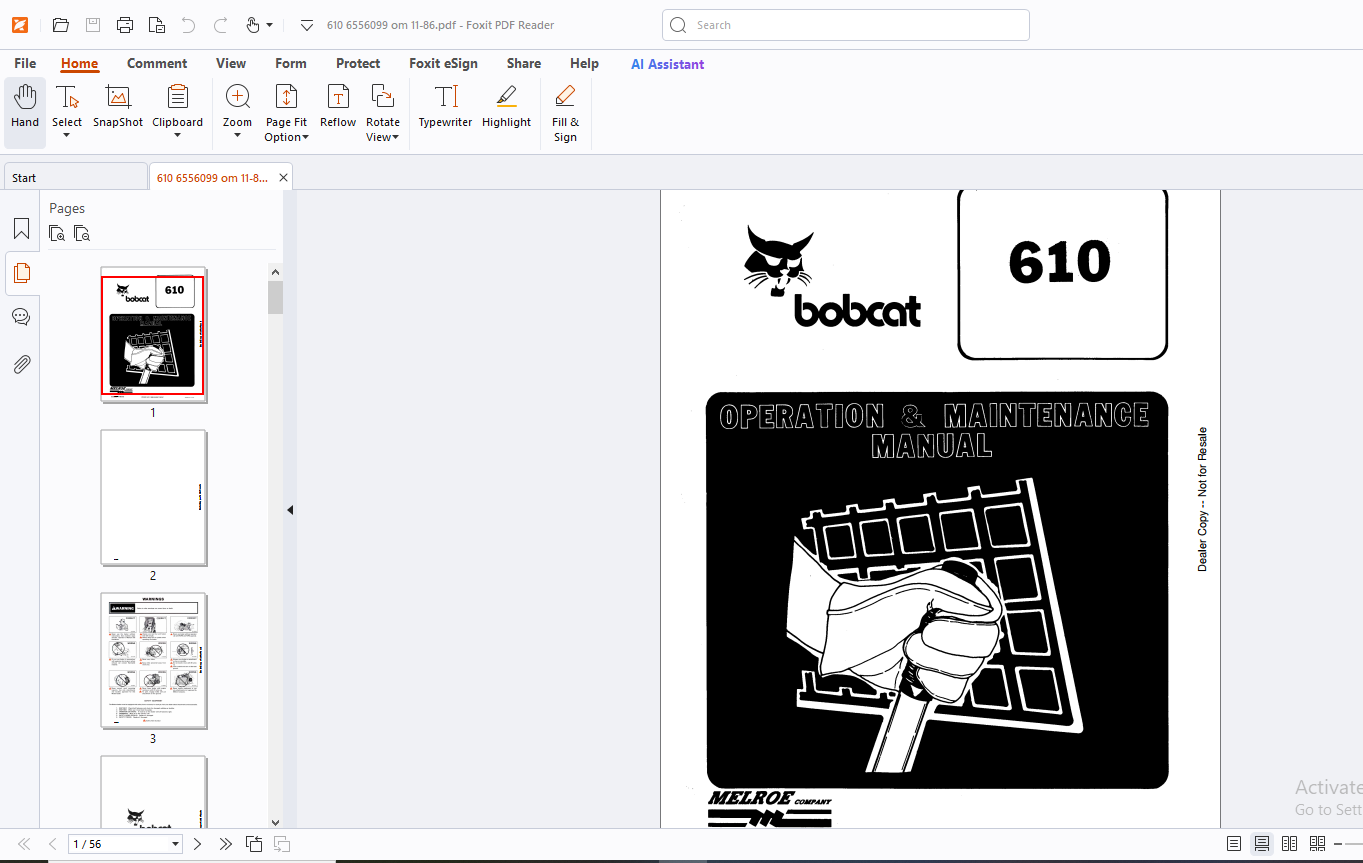This screenshot has height=863, width=1363.
Task: Switch to the Start document tab
Action: point(75,177)
